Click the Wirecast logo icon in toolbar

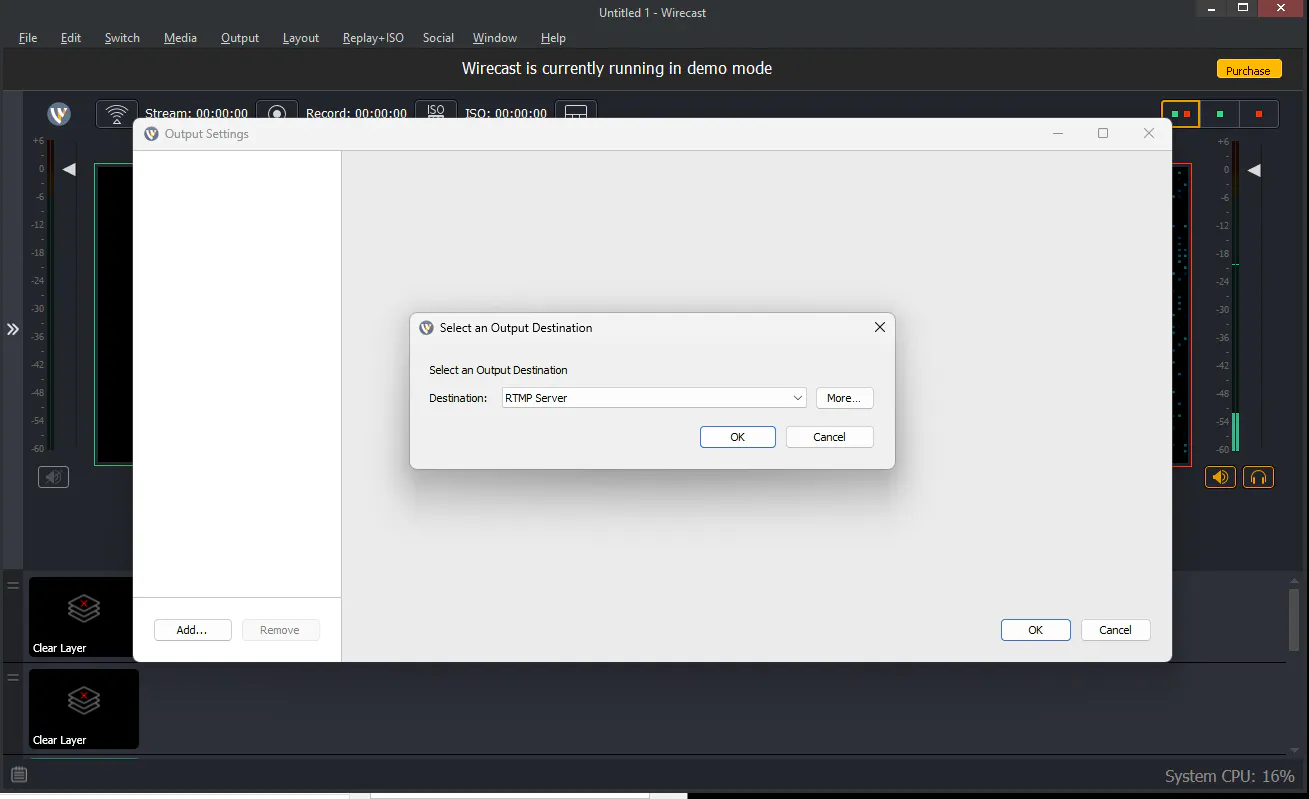click(x=60, y=114)
